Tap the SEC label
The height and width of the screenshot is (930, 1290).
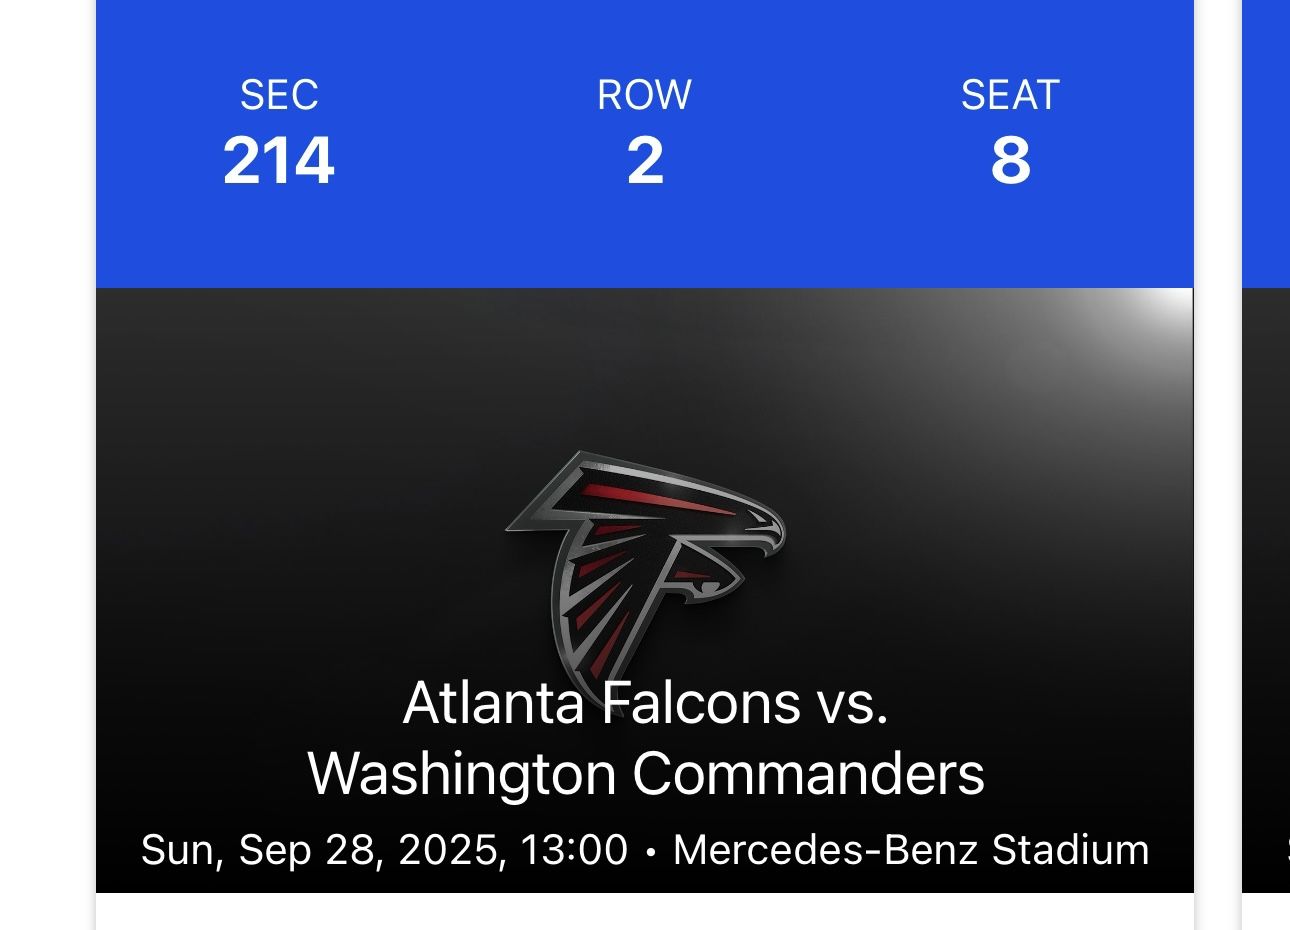(279, 95)
